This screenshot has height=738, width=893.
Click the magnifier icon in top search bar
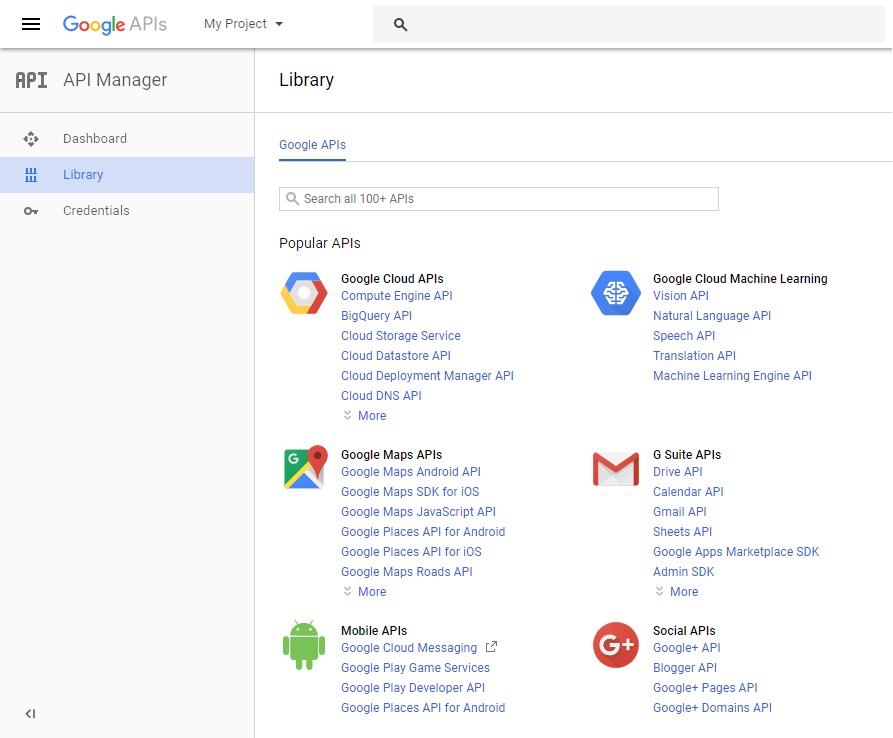click(x=401, y=25)
